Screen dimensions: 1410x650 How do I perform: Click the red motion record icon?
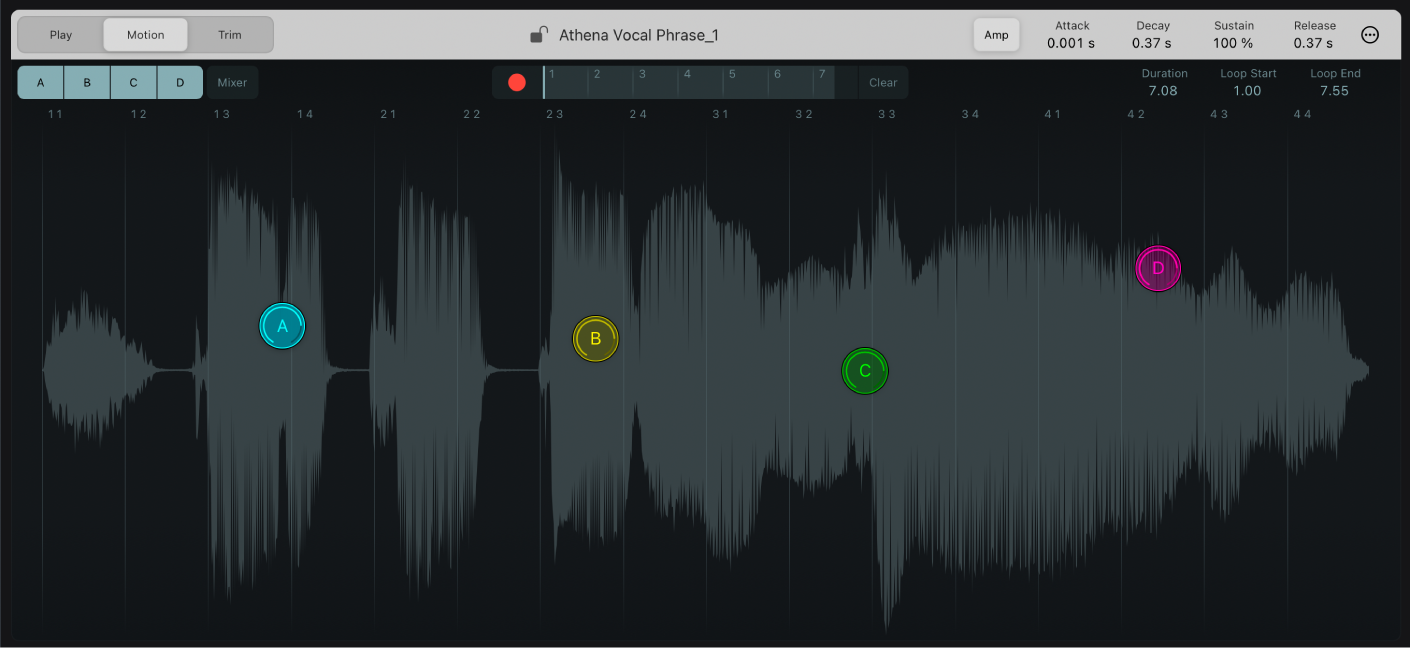pyautogui.click(x=516, y=82)
